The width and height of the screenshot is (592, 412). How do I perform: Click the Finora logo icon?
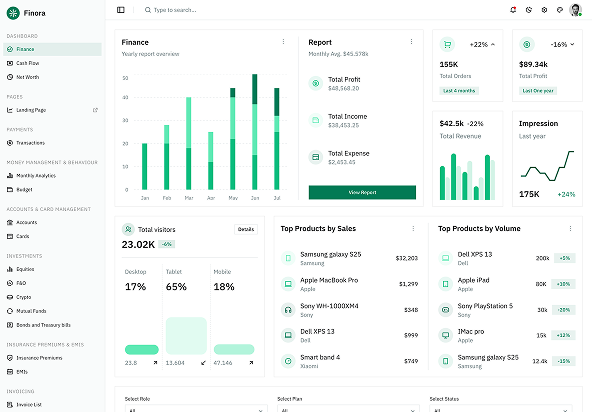13,13
